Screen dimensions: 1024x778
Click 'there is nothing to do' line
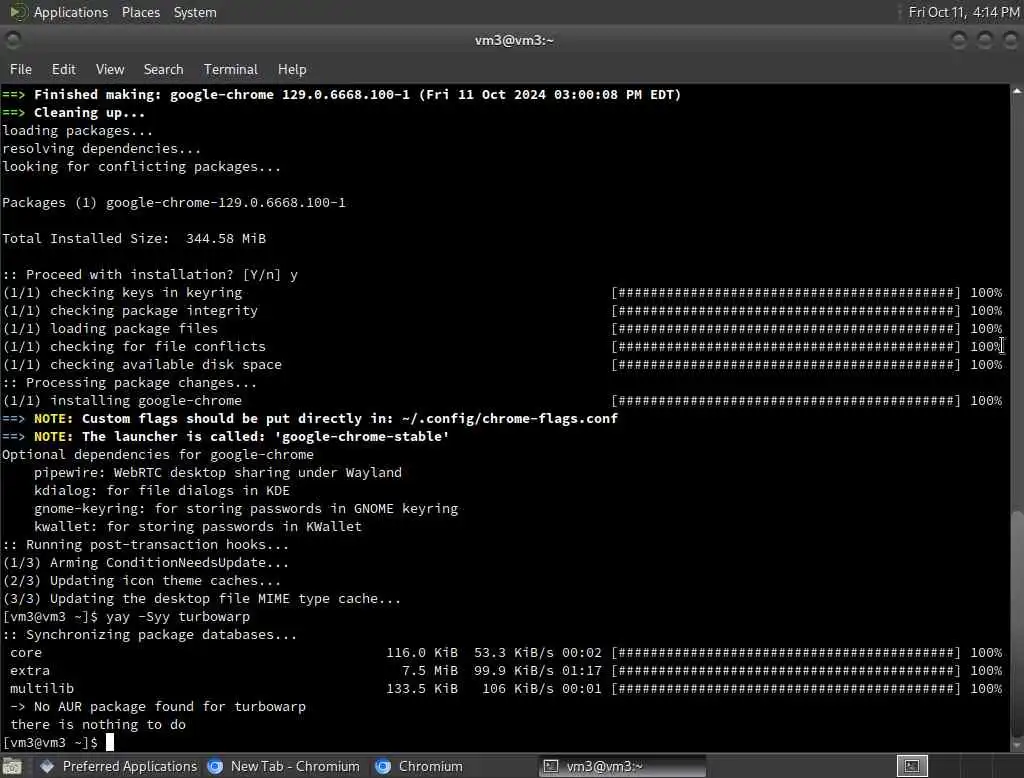pyautogui.click(x=98, y=724)
